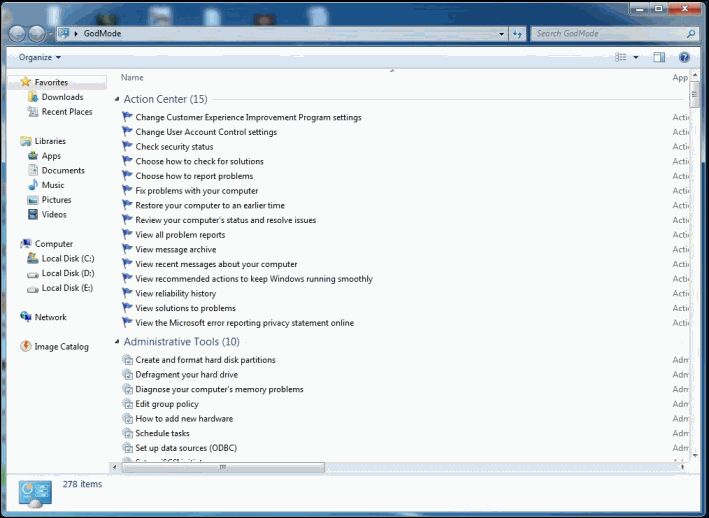Click flag icon for Change Customer Experience settings
This screenshot has width=709, height=518.
coord(127,117)
